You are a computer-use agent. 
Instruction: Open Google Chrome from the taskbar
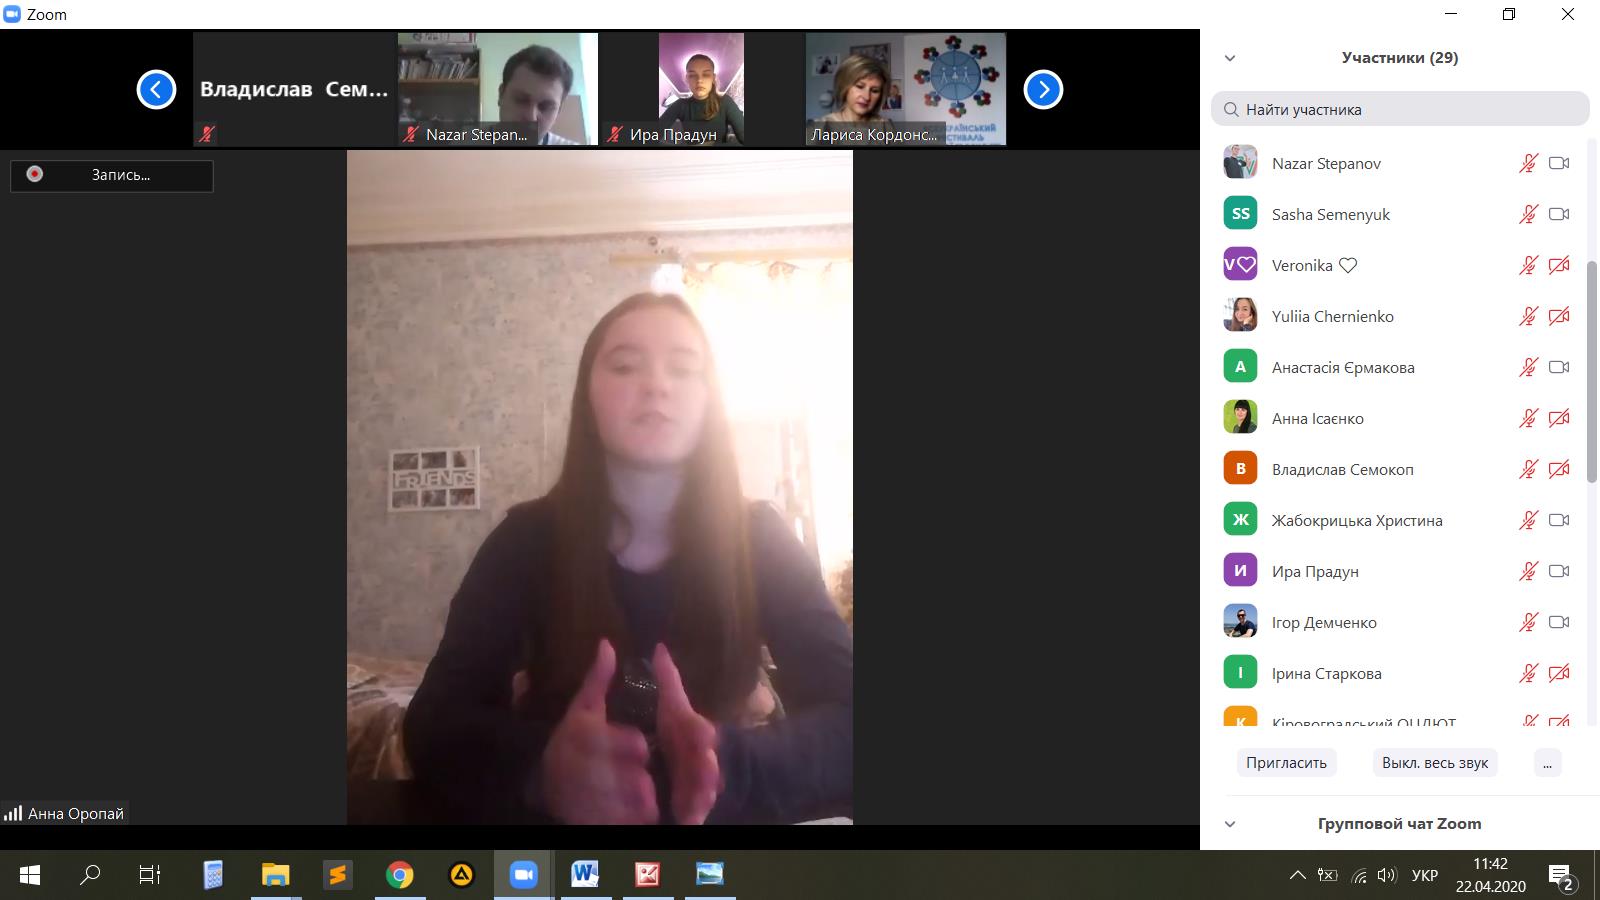(x=399, y=875)
